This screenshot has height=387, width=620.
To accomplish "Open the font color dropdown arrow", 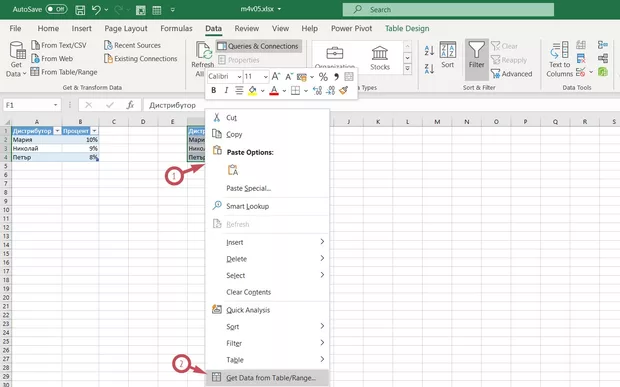I will pos(284,91).
